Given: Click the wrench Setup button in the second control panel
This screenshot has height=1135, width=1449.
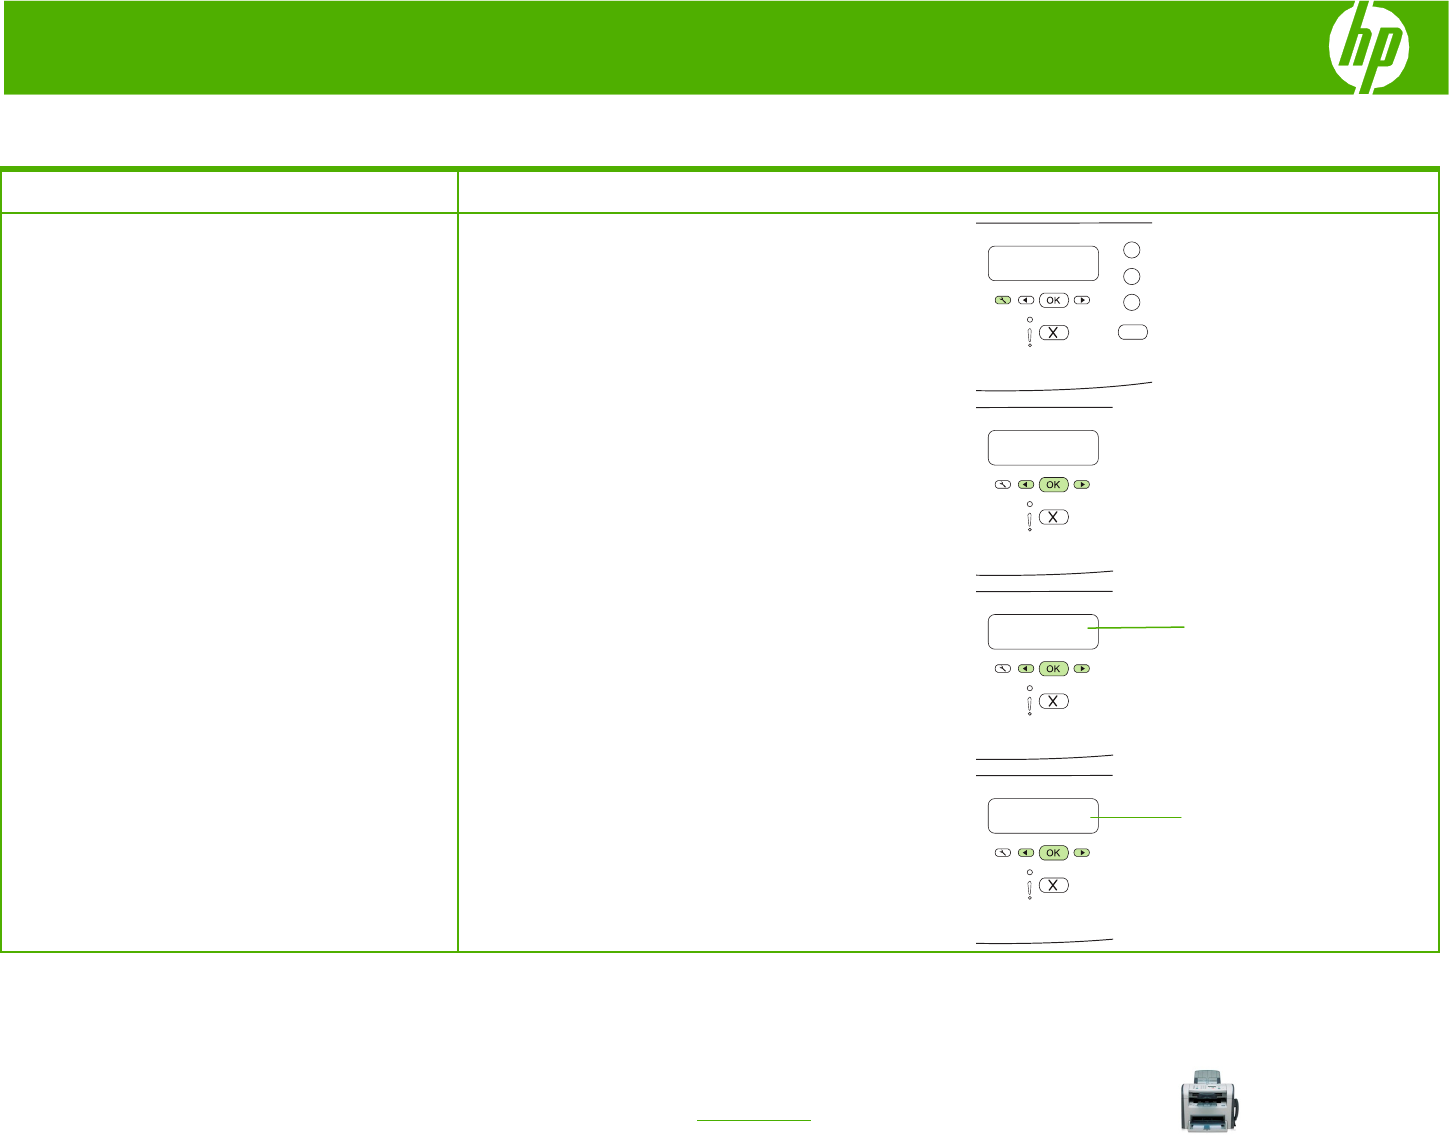Looking at the screenshot, I should pos(1003,485).
